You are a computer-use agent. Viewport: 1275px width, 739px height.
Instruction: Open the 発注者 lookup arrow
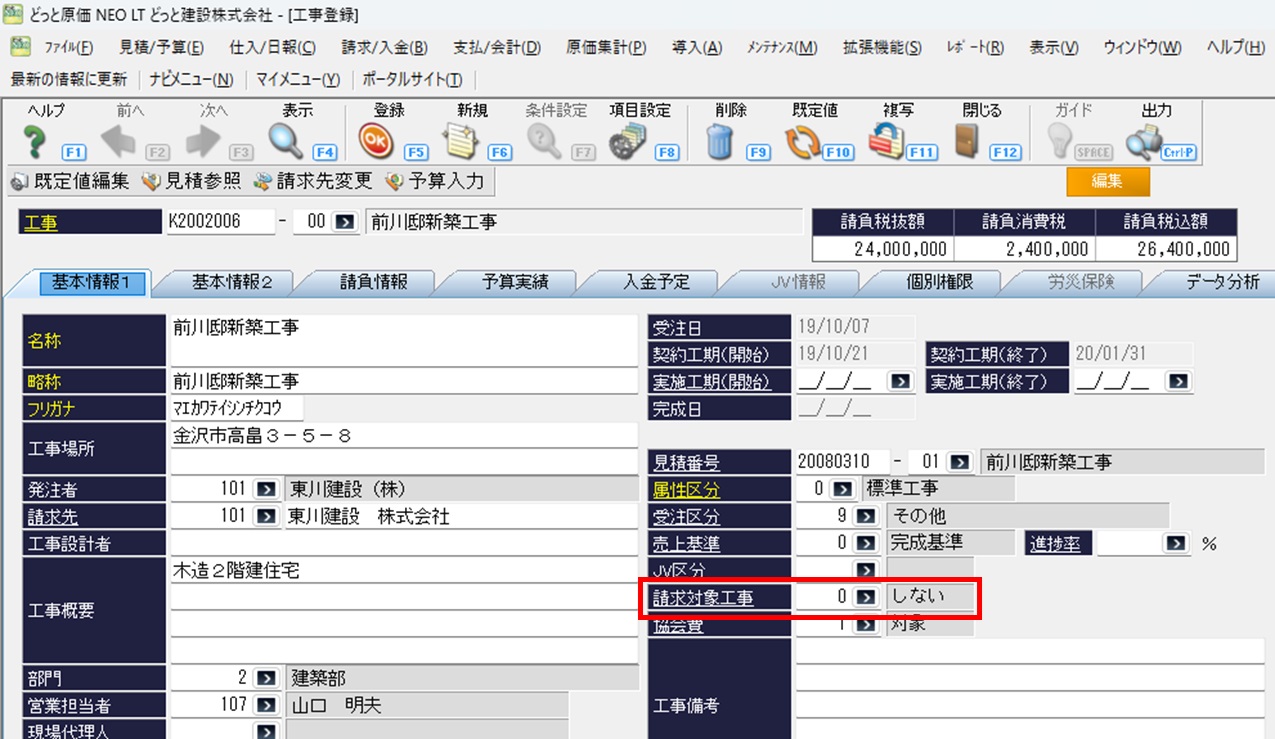[x=266, y=489]
